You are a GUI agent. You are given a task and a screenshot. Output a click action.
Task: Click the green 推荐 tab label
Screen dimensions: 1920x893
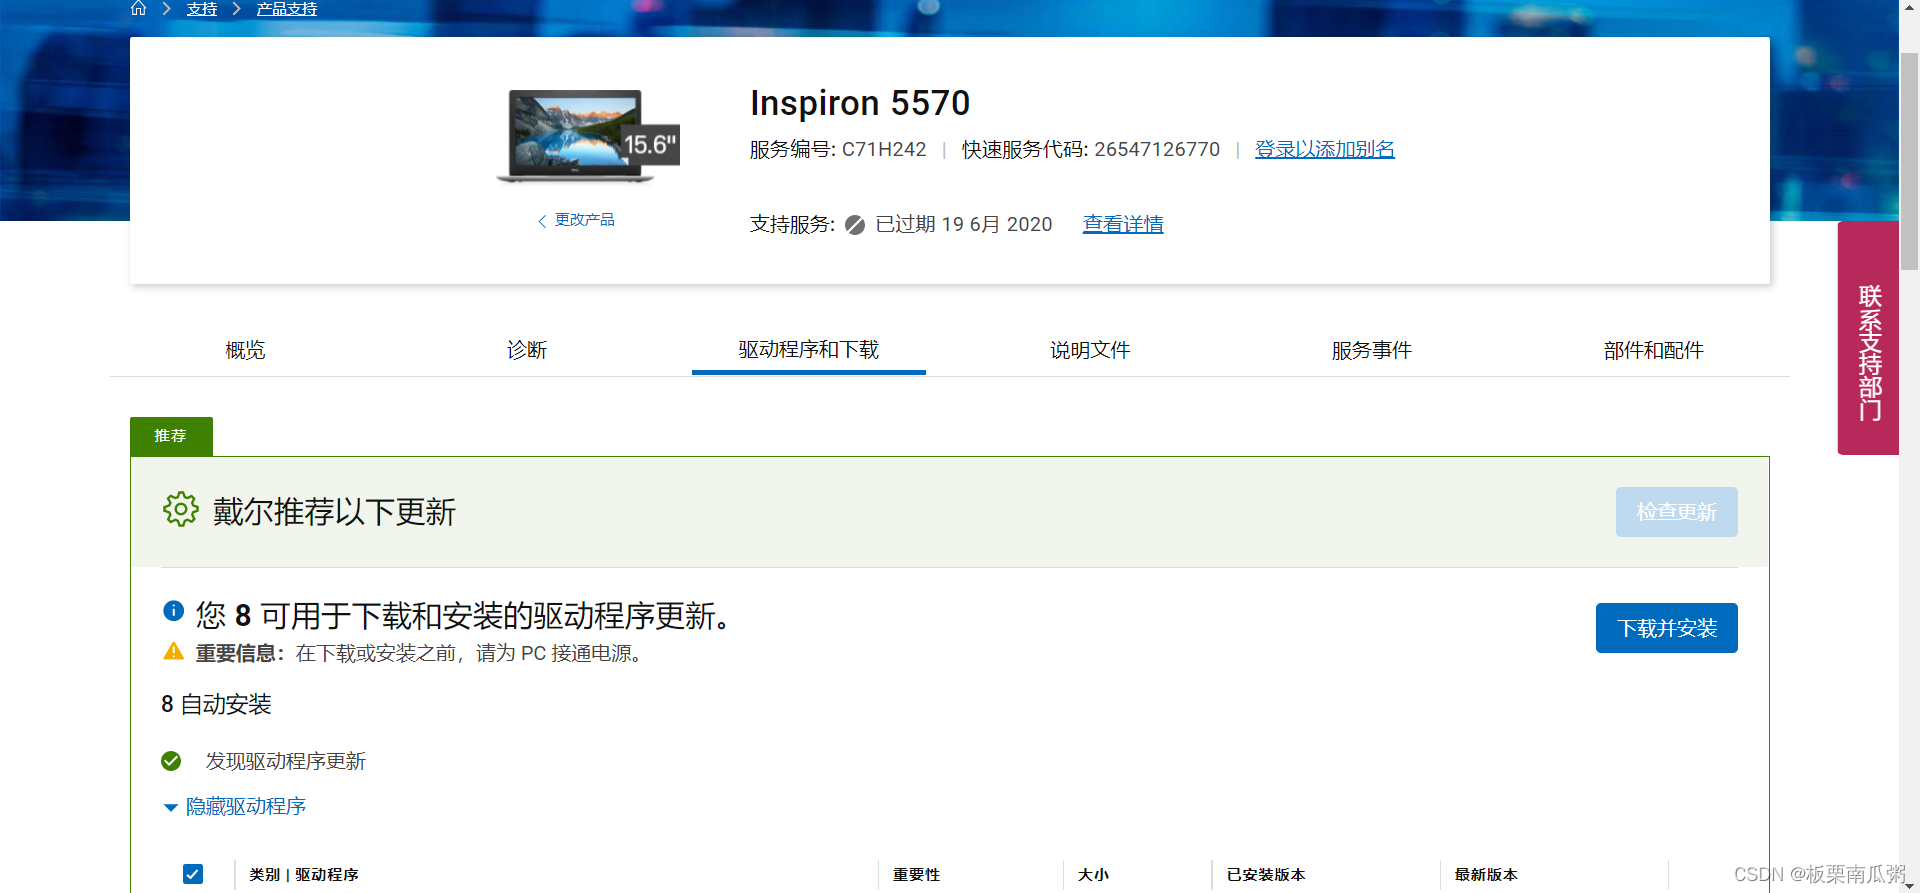point(171,436)
